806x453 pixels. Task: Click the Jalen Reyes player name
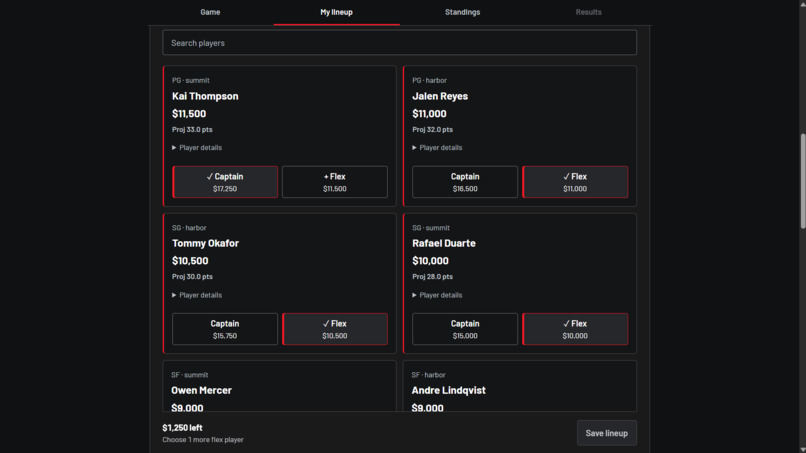(x=440, y=96)
